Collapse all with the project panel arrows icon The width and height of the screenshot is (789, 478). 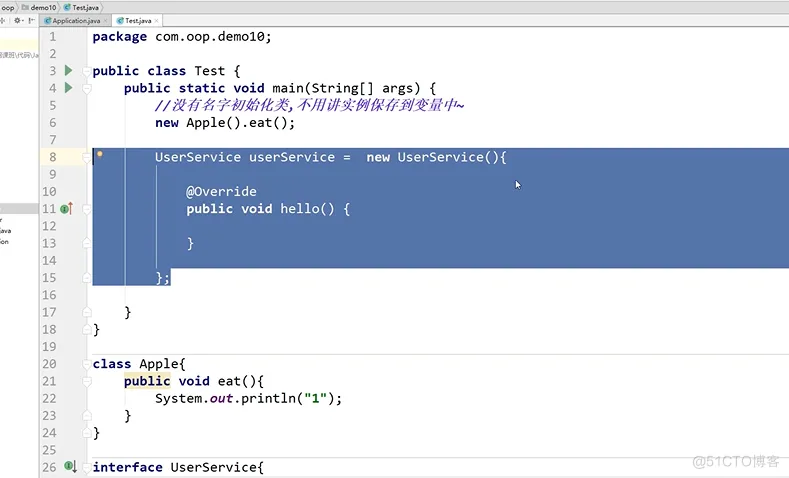3,21
